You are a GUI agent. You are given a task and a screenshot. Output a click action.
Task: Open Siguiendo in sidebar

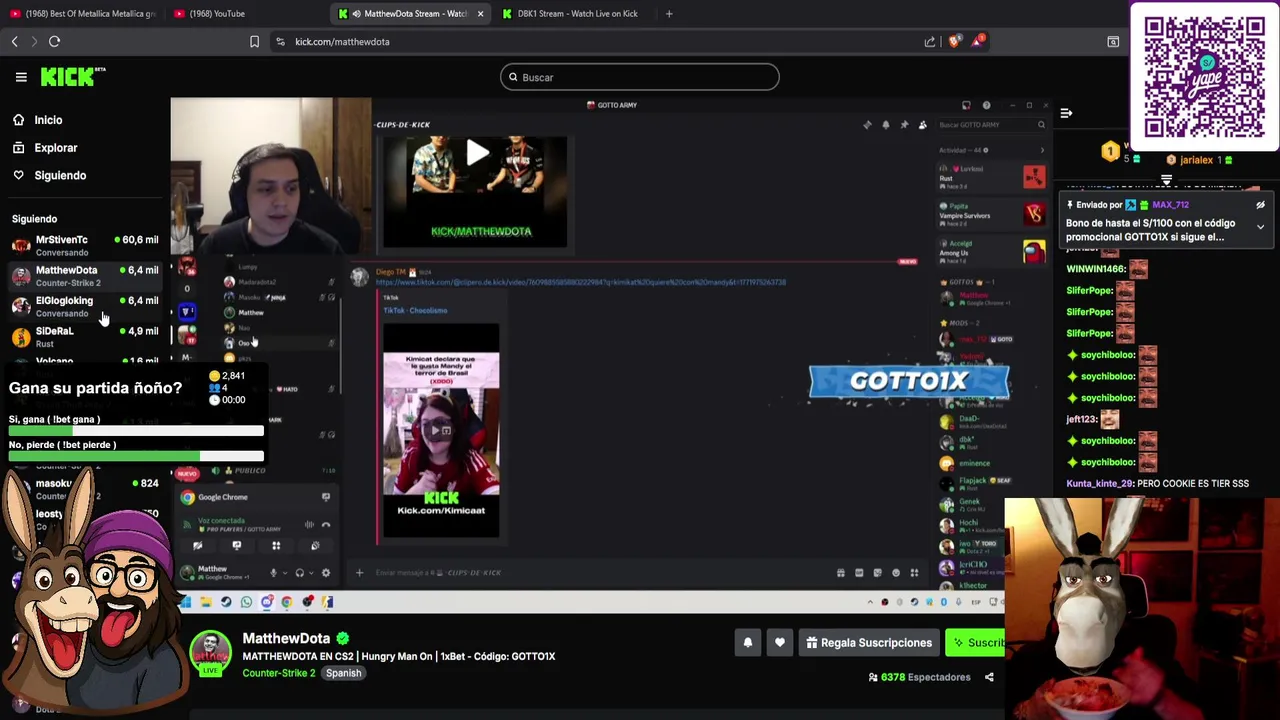pyautogui.click(x=60, y=175)
